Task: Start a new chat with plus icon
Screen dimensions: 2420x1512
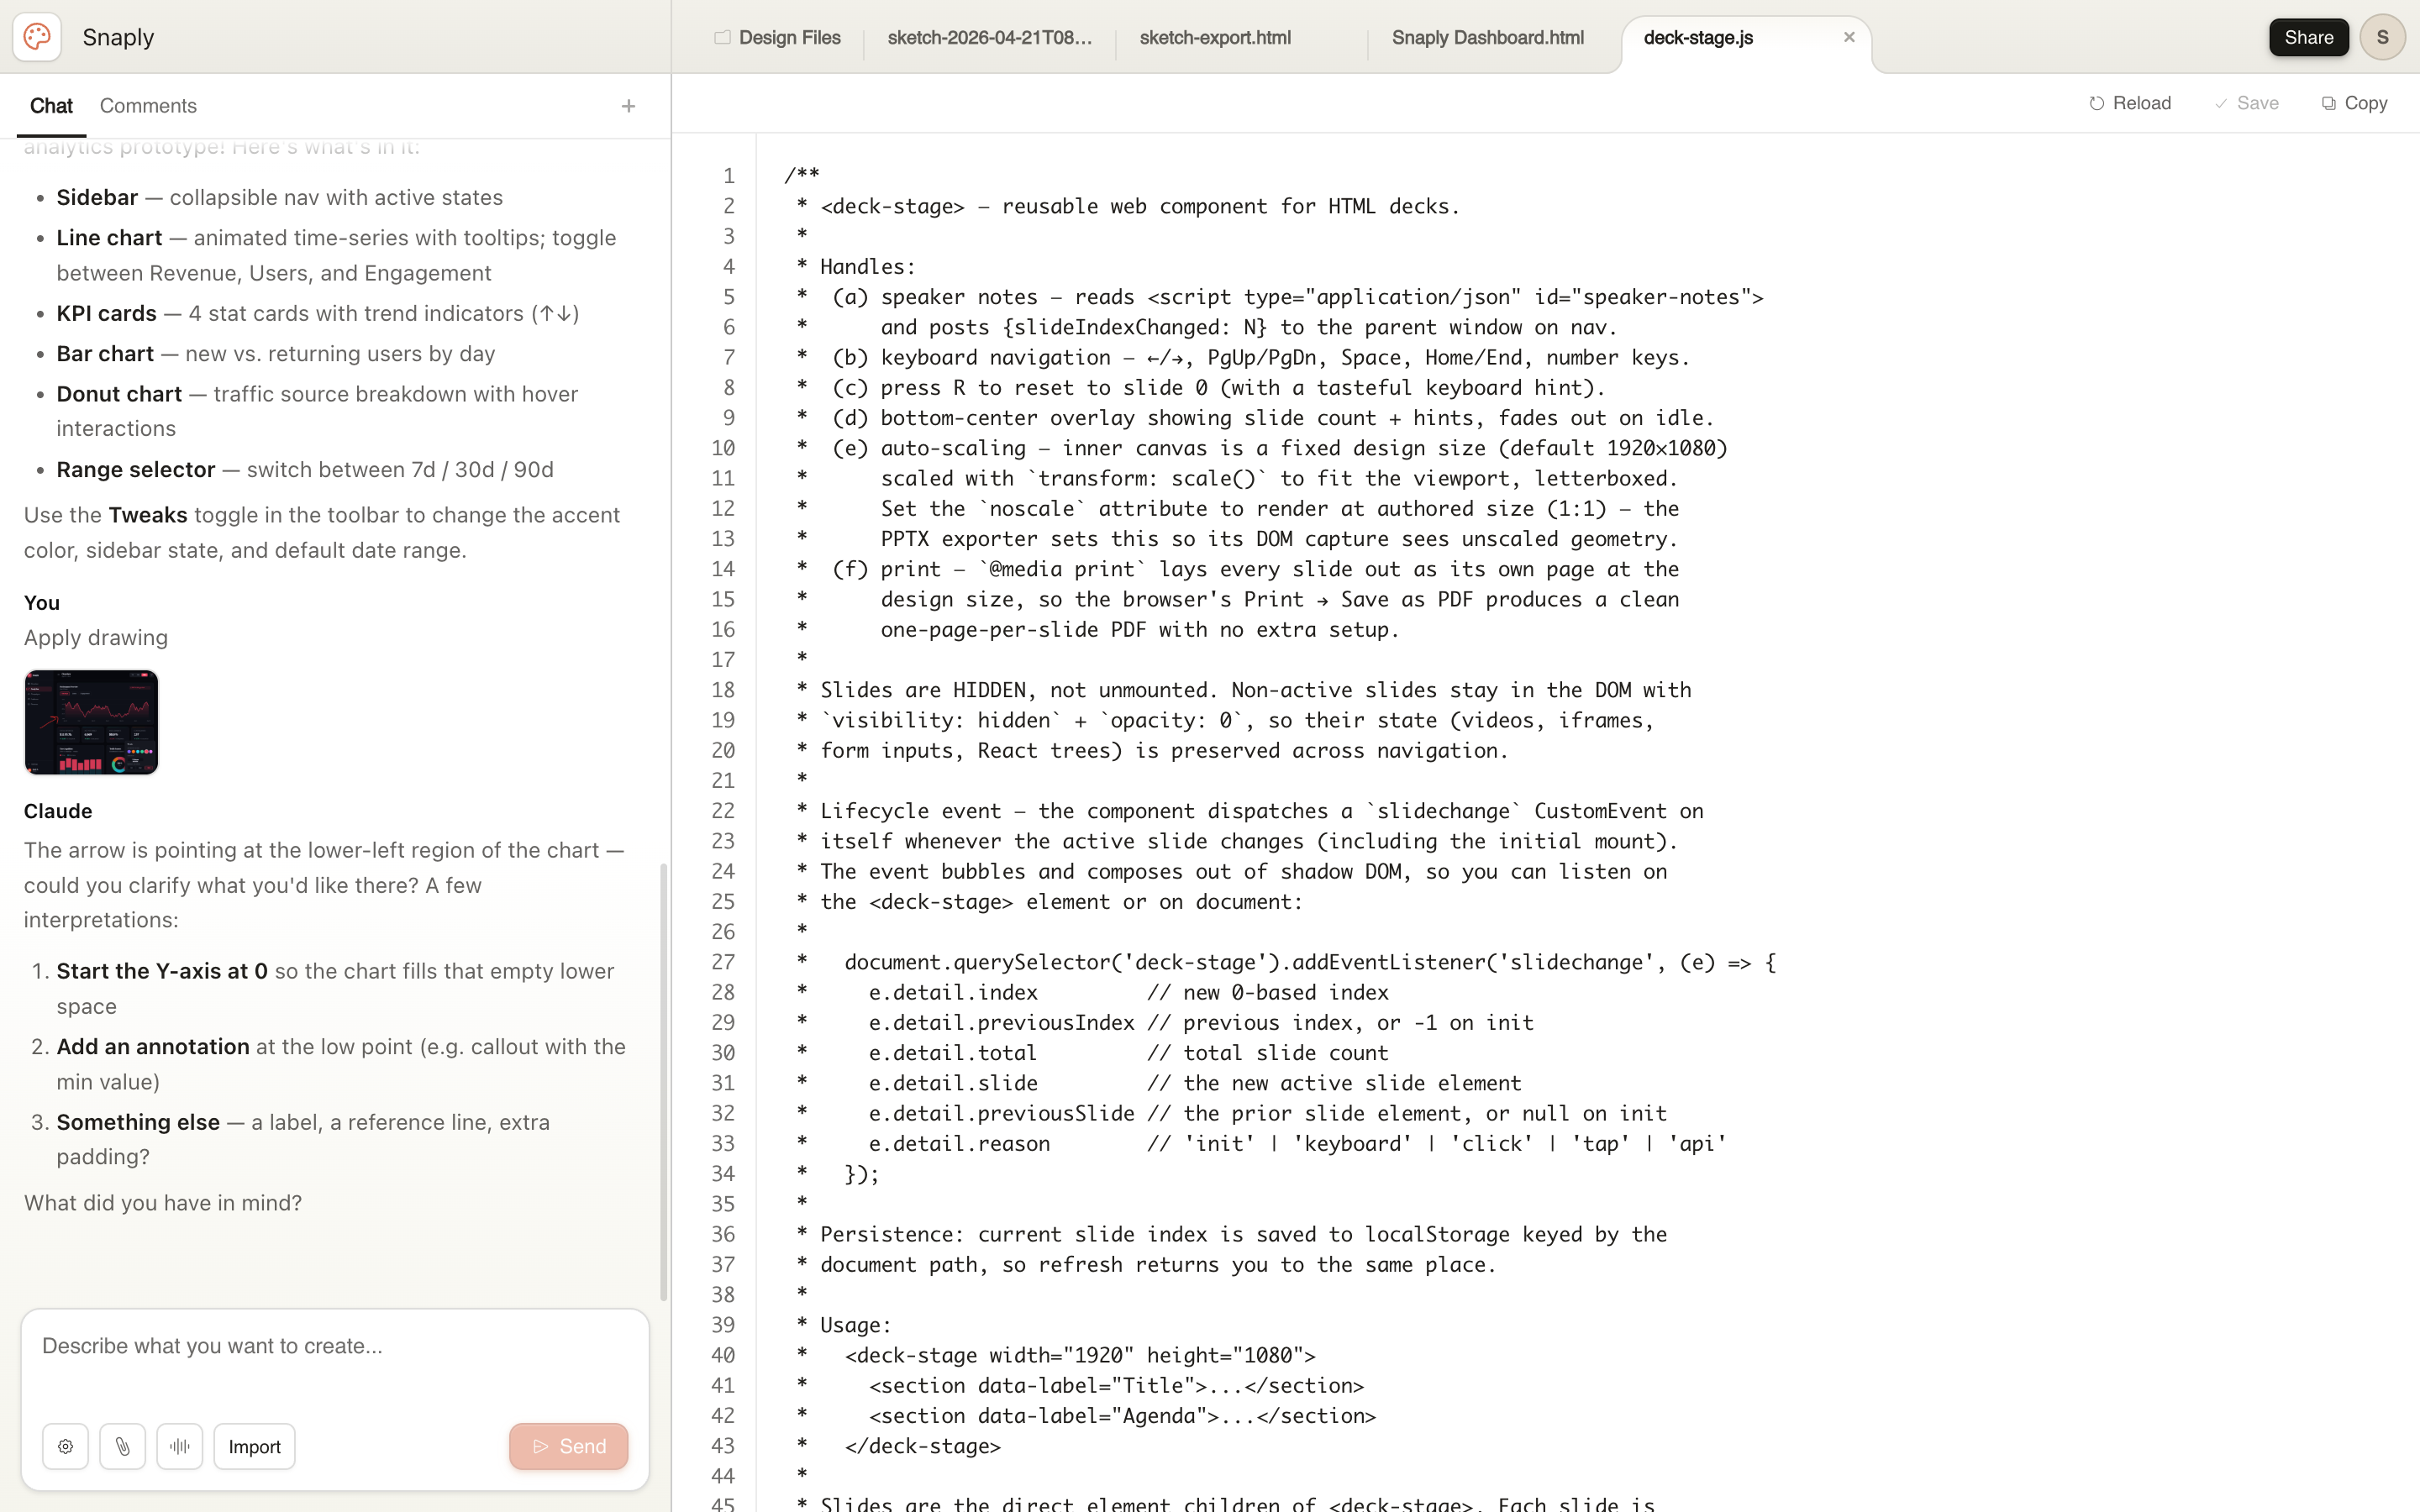Action: tap(628, 106)
